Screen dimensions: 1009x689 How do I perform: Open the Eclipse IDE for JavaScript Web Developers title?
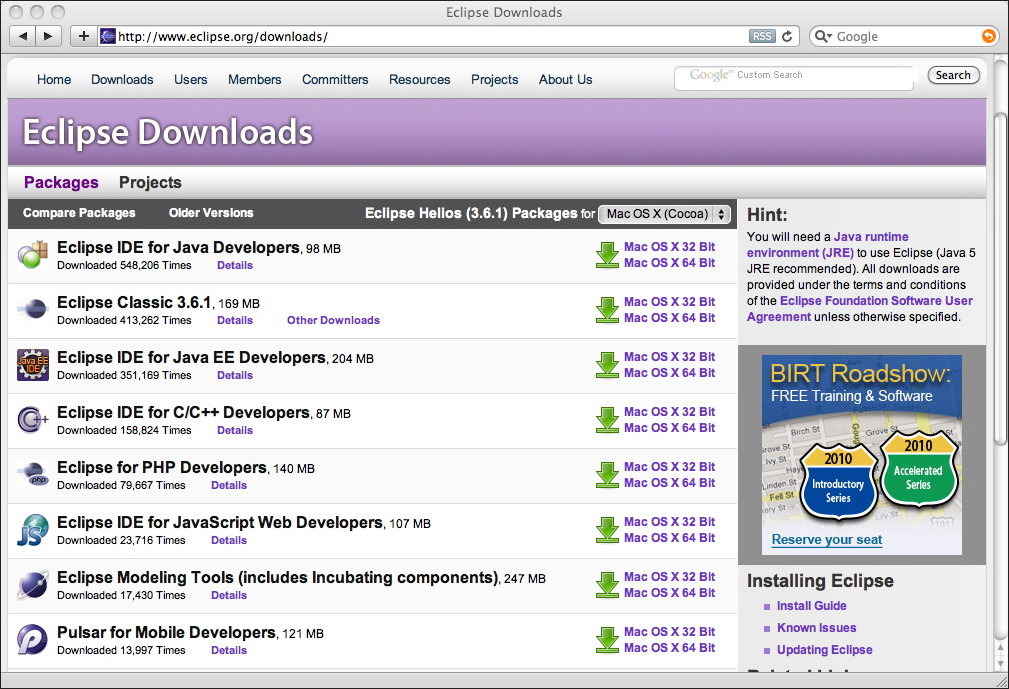click(x=220, y=522)
